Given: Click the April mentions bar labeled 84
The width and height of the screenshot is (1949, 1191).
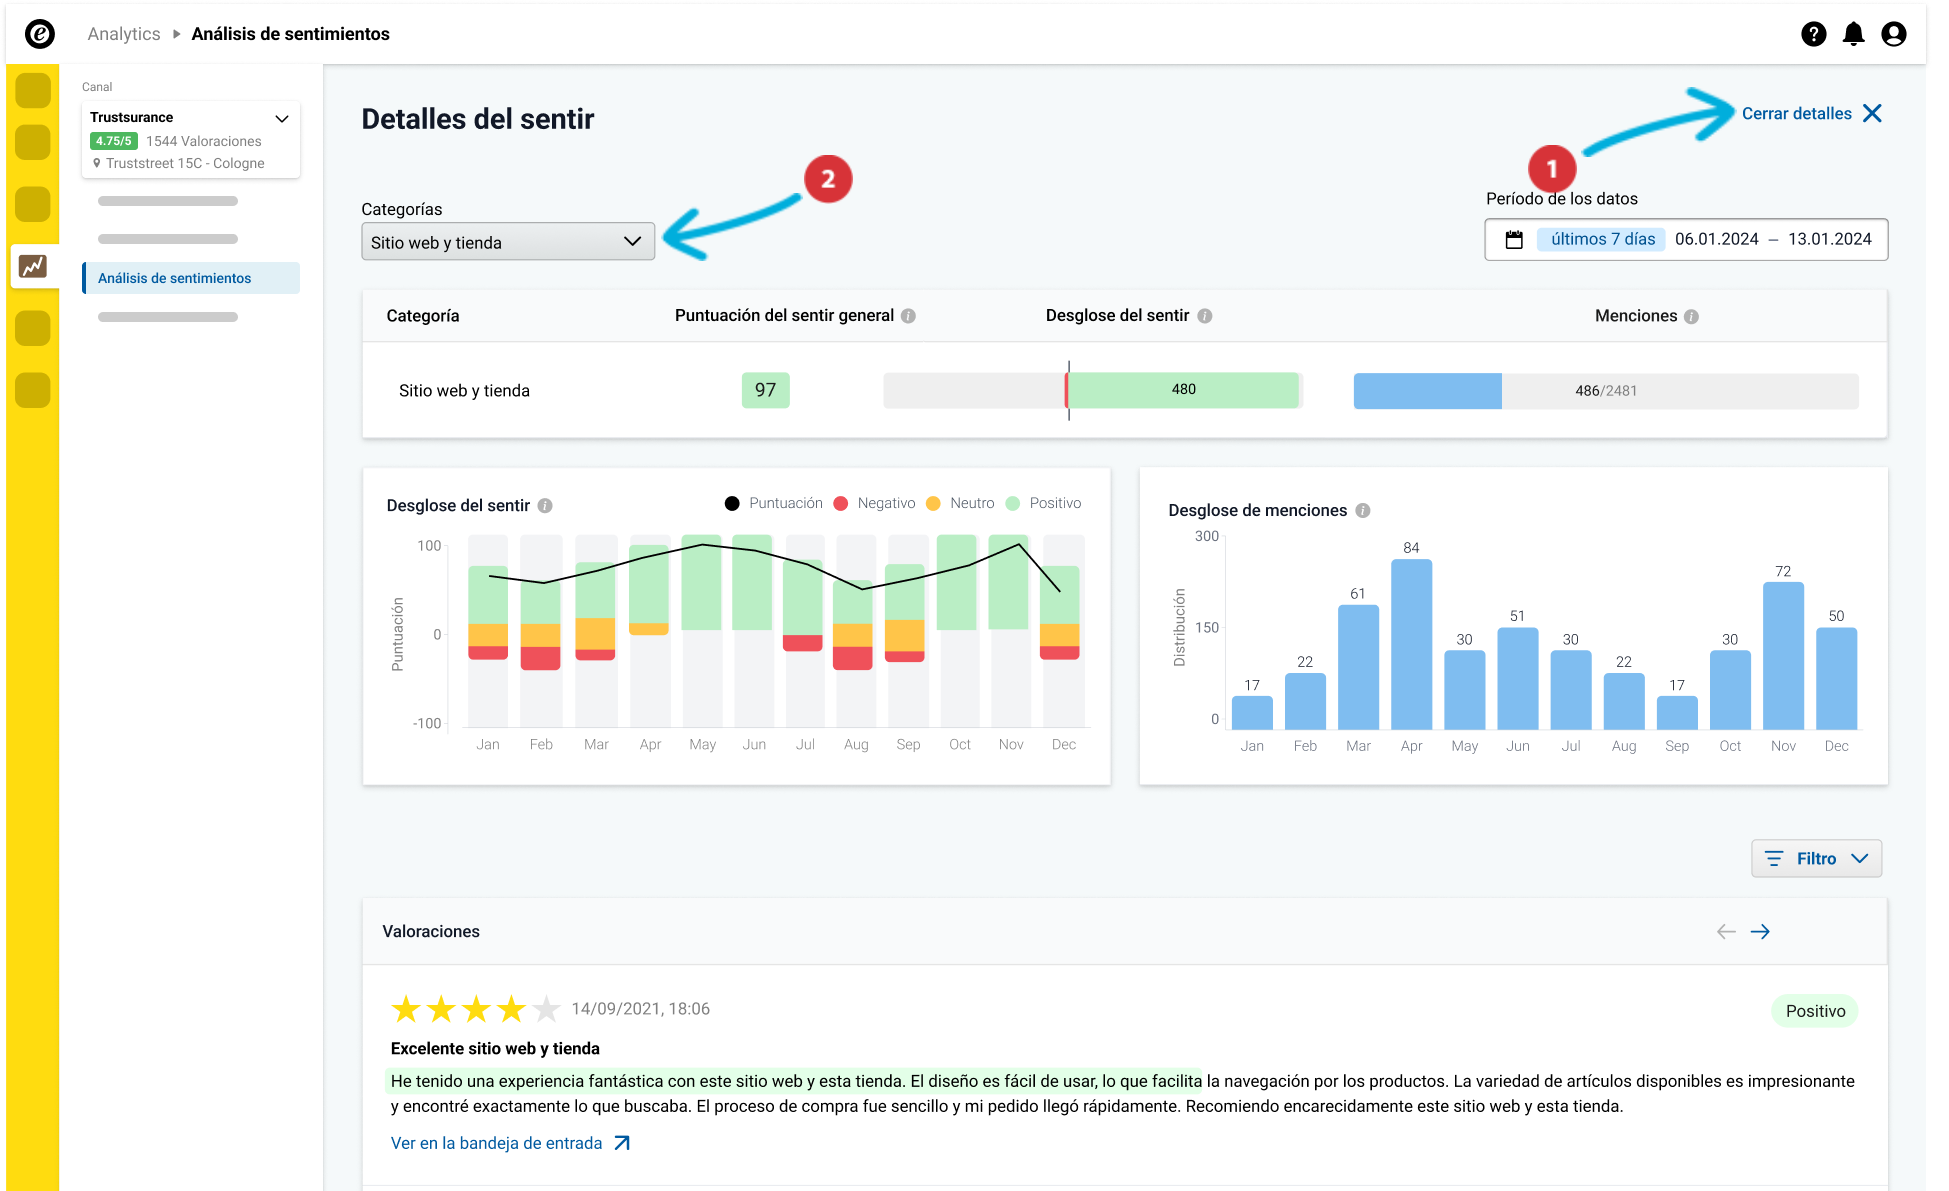Looking at the screenshot, I should [x=1411, y=644].
